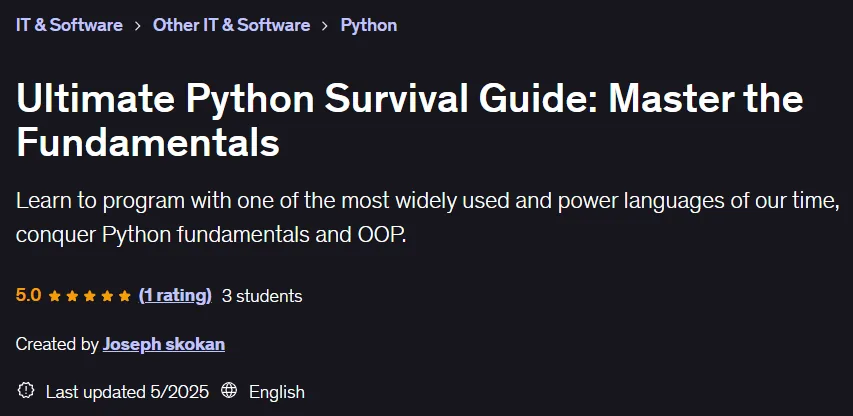
Task: Click the English language label
Action: coord(277,392)
